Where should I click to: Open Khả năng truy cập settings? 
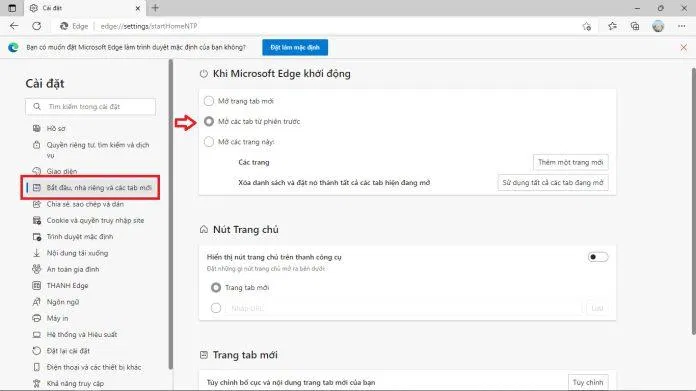point(75,383)
